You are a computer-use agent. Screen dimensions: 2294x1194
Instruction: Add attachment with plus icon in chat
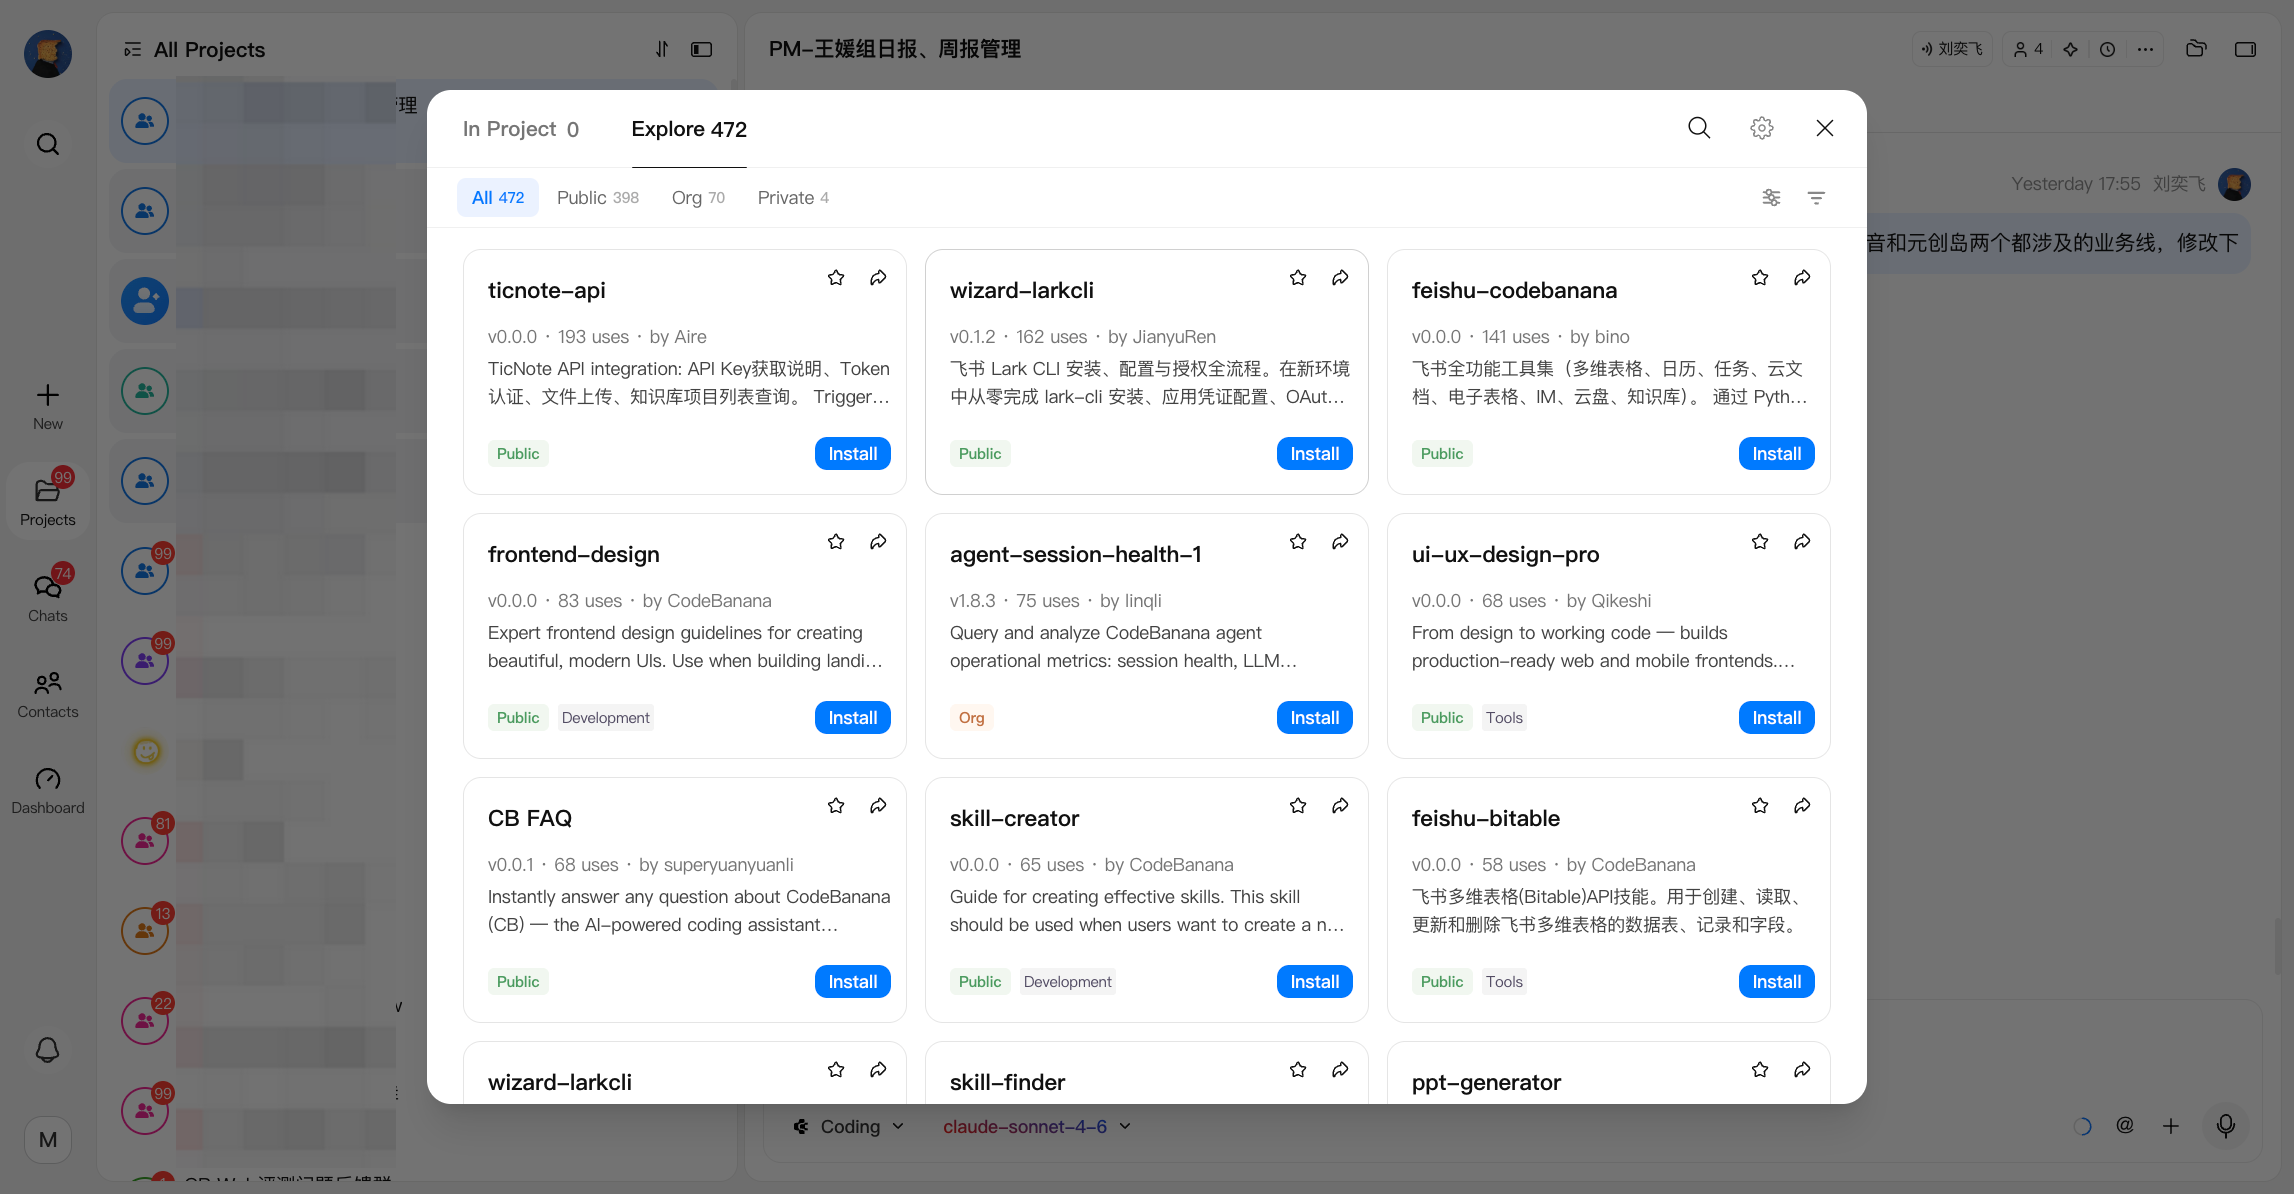2171,1127
